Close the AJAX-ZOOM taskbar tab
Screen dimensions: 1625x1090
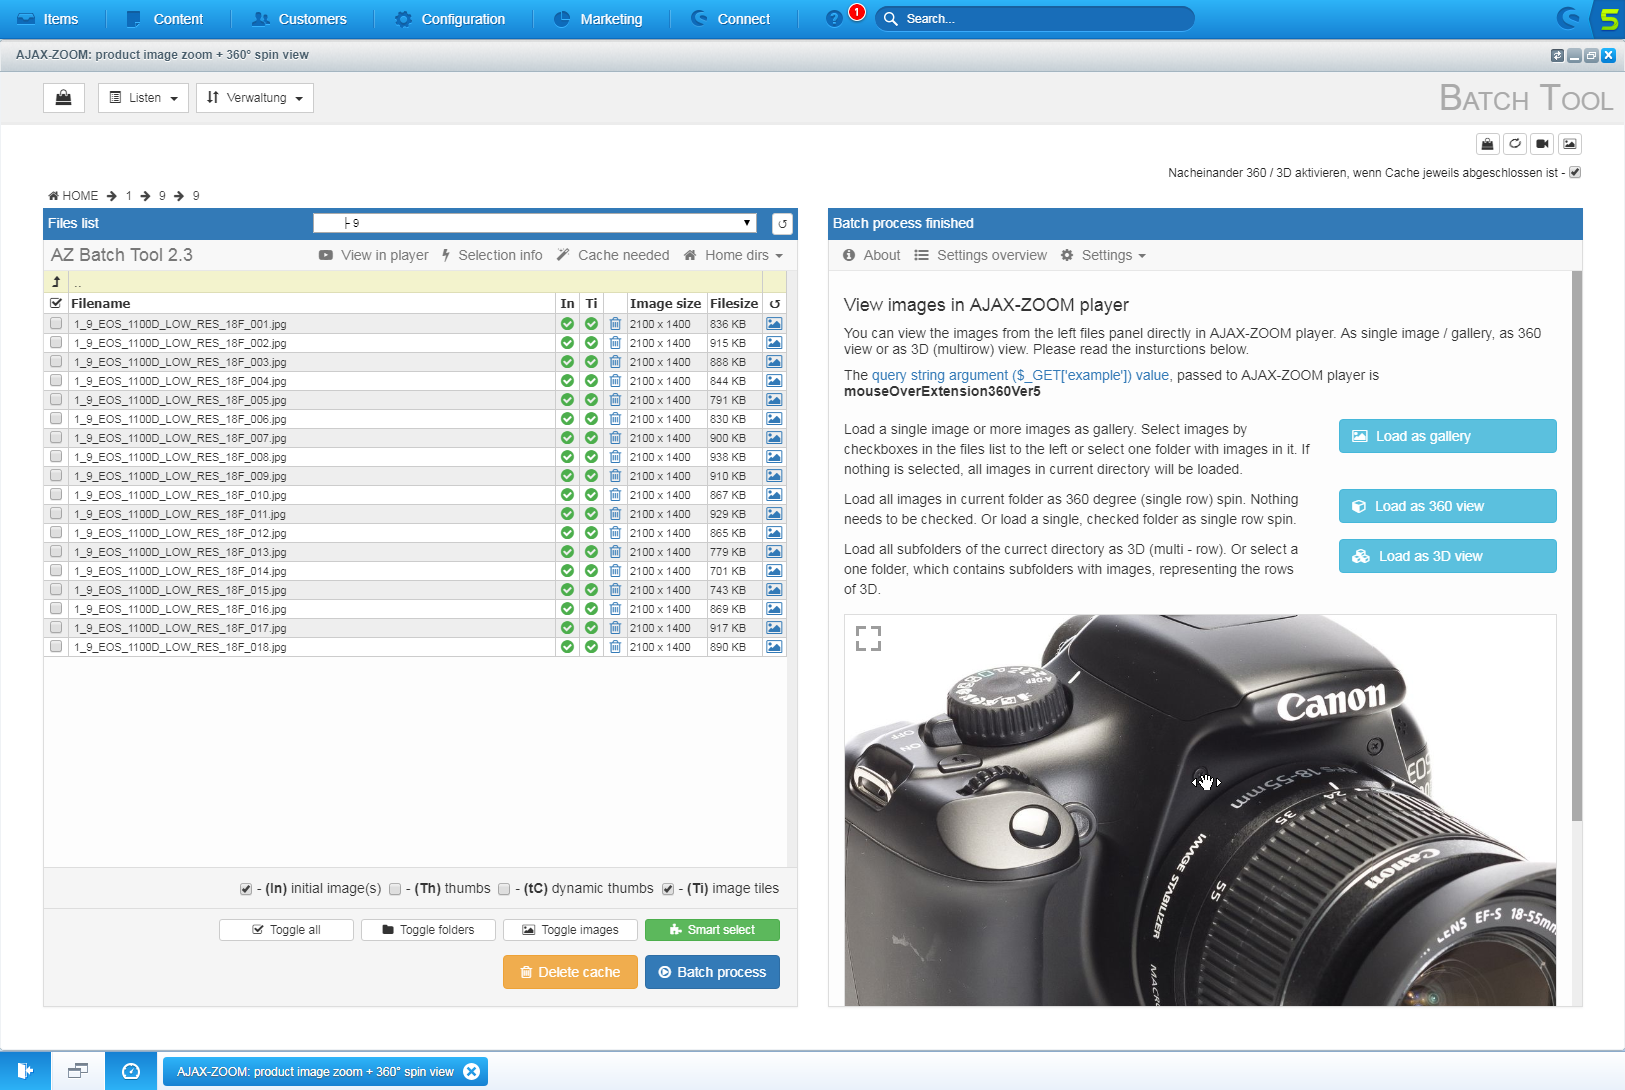[472, 1071]
